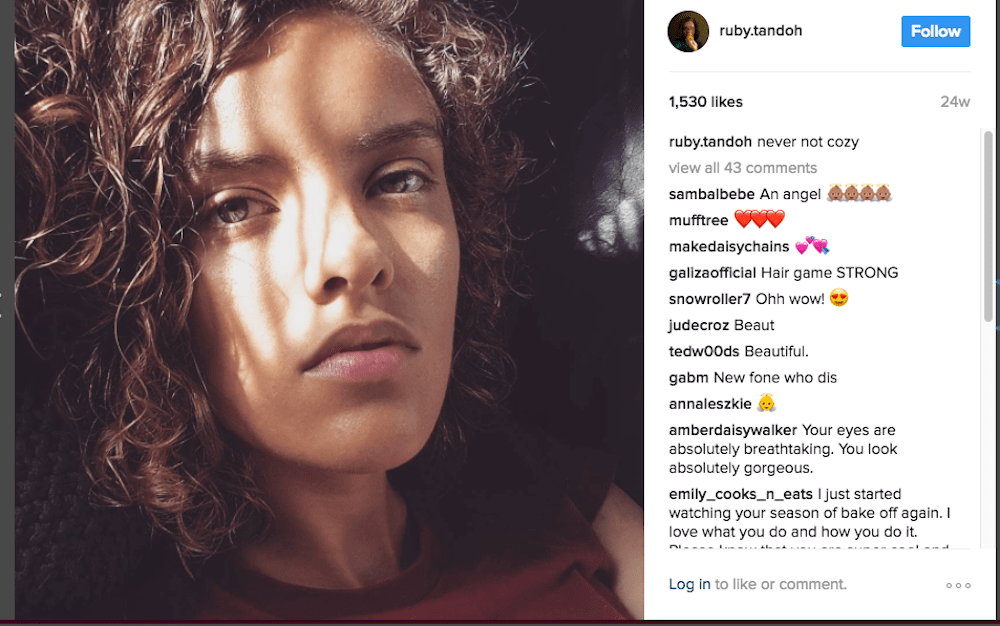Viewport: 1000px width, 626px height.
Task: Open ruby.tandoh username in header
Action: click(761, 31)
